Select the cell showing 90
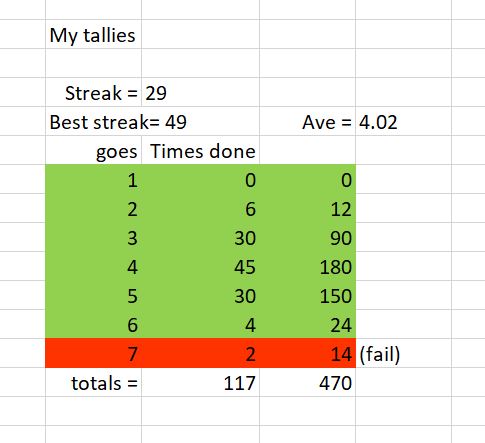Image resolution: width=485 pixels, height=443 pixels. coord(307,237)
